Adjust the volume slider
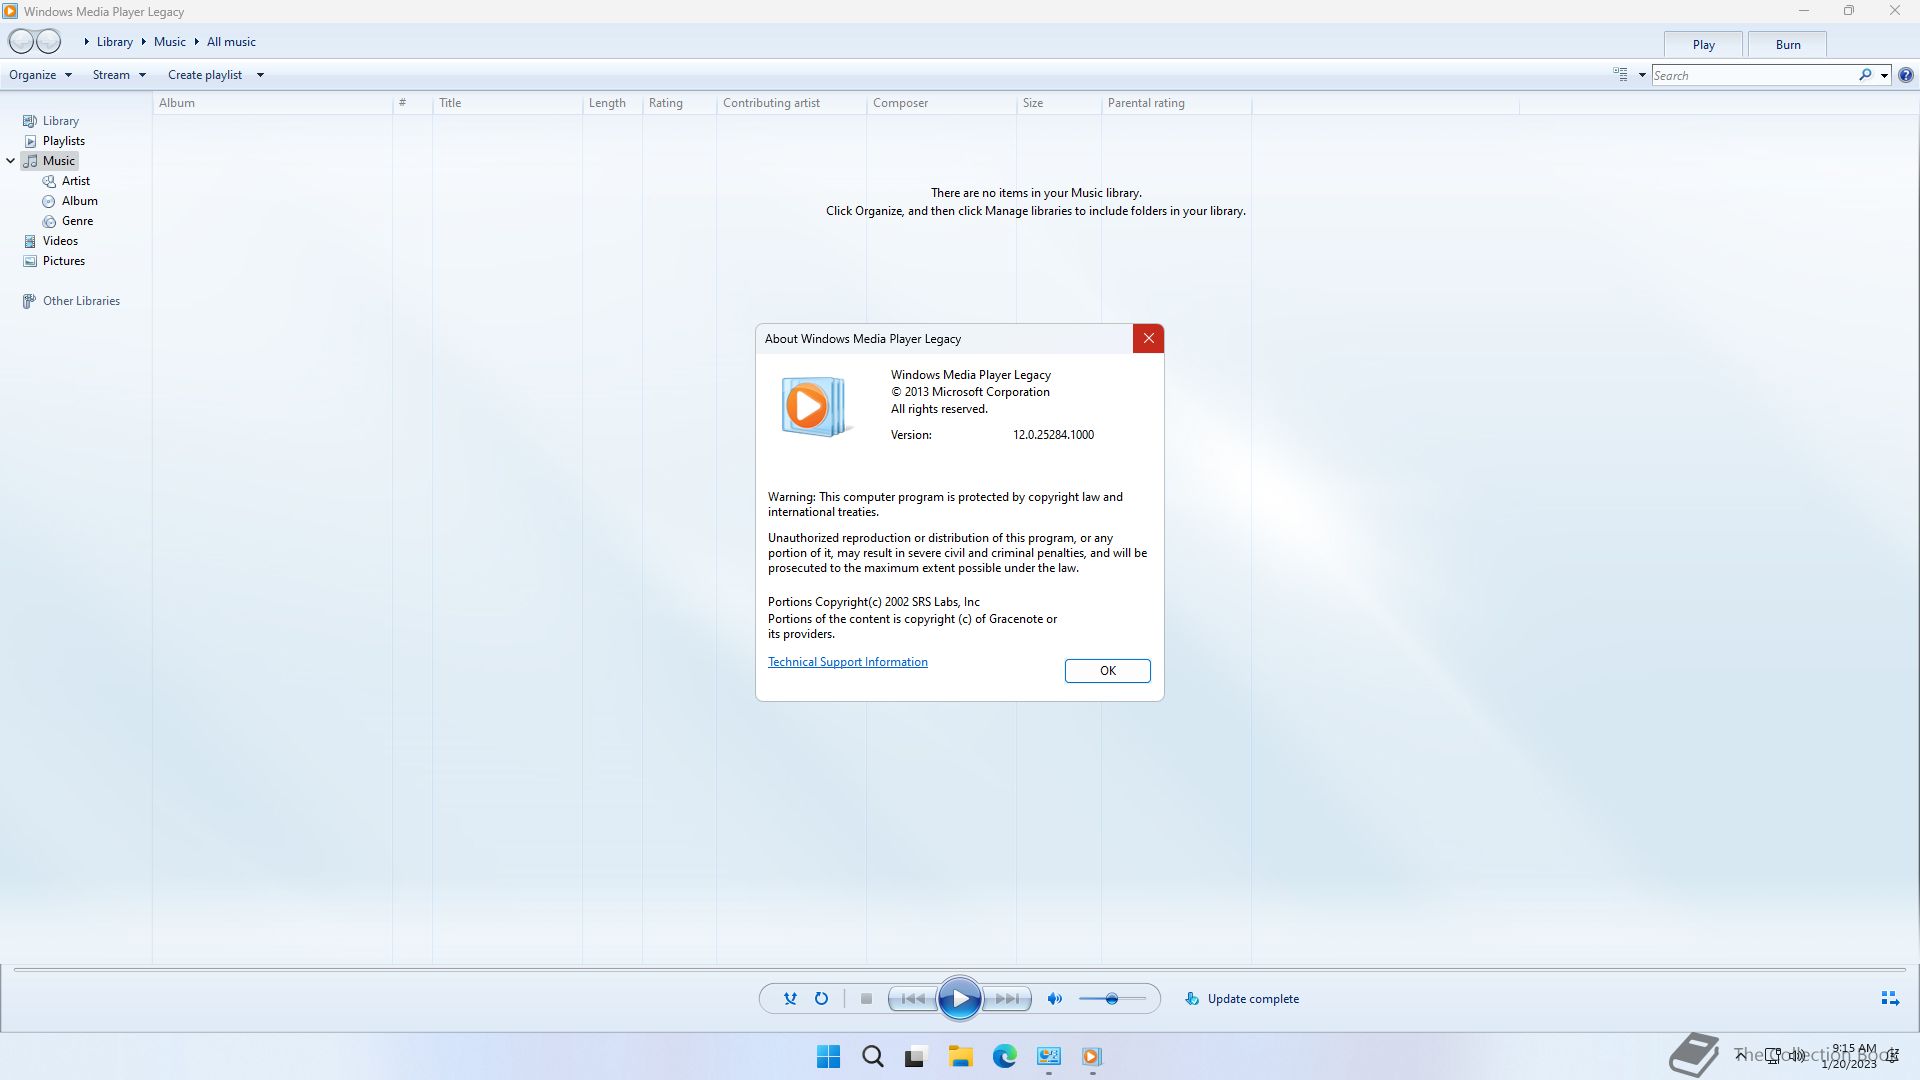 tap(1111, 998)
